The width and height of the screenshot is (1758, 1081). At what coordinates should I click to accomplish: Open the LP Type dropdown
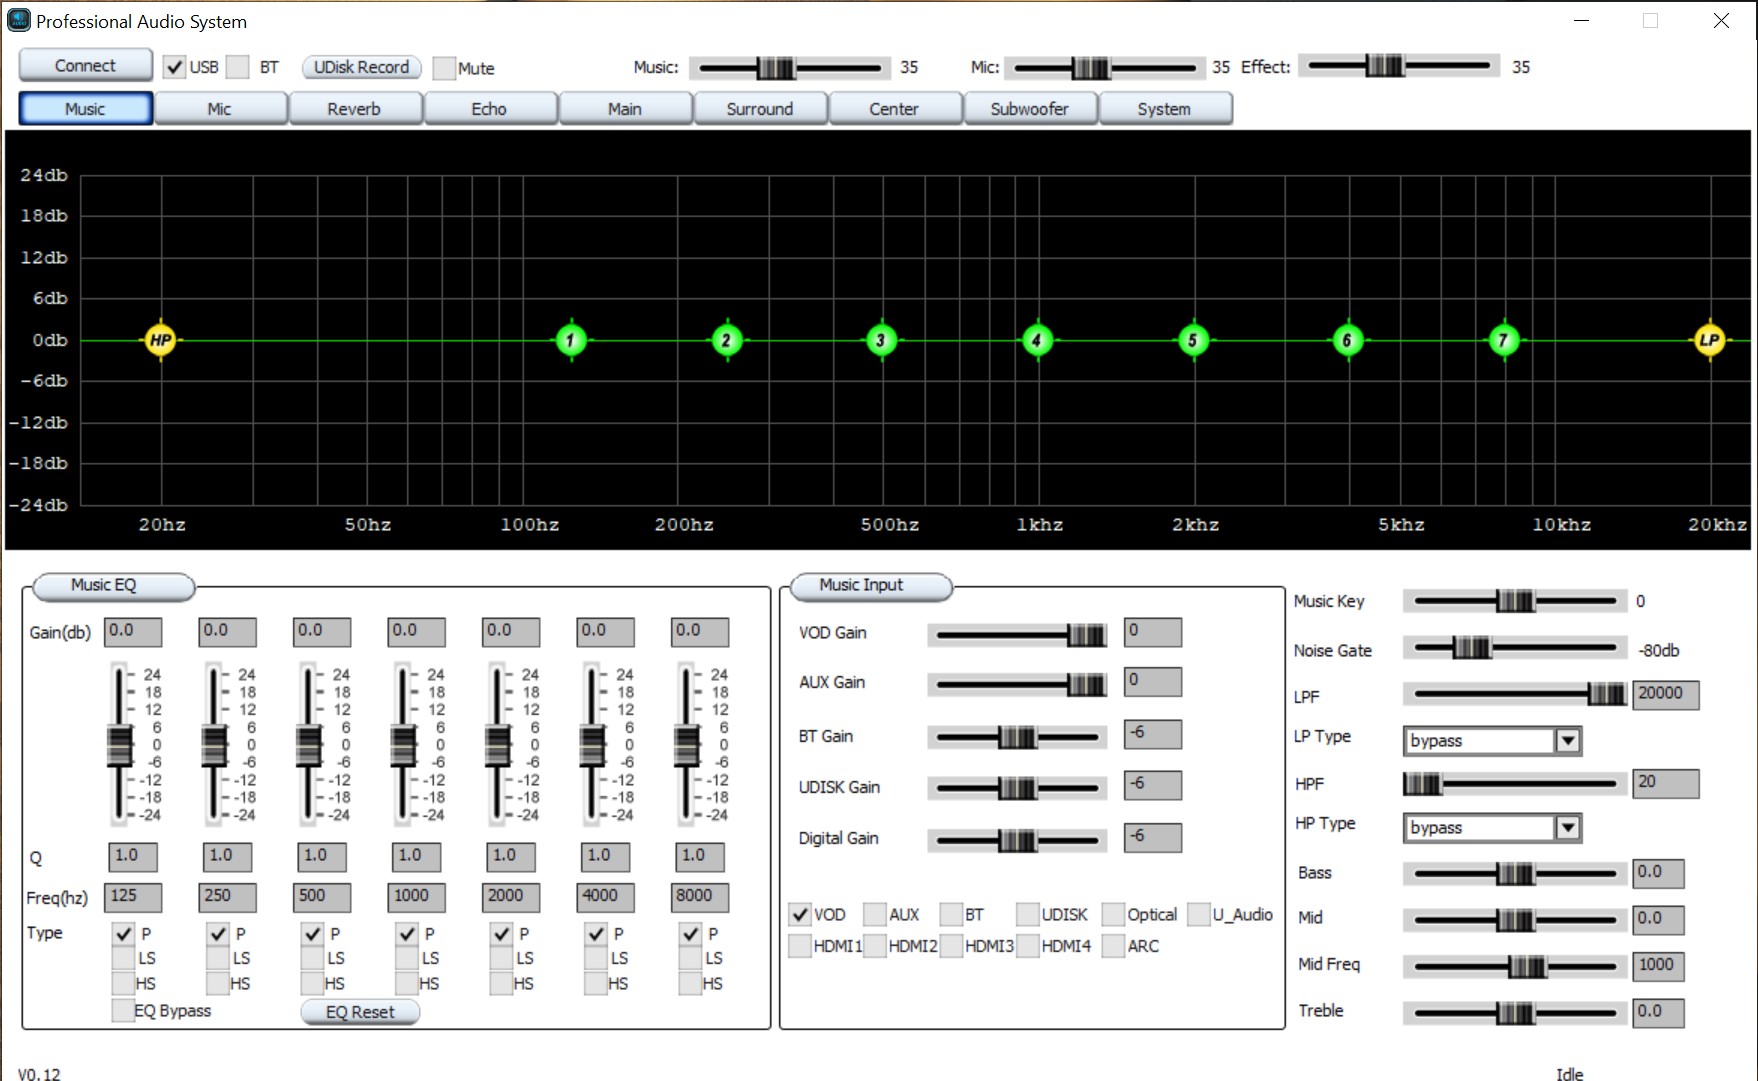point(1567,741)
